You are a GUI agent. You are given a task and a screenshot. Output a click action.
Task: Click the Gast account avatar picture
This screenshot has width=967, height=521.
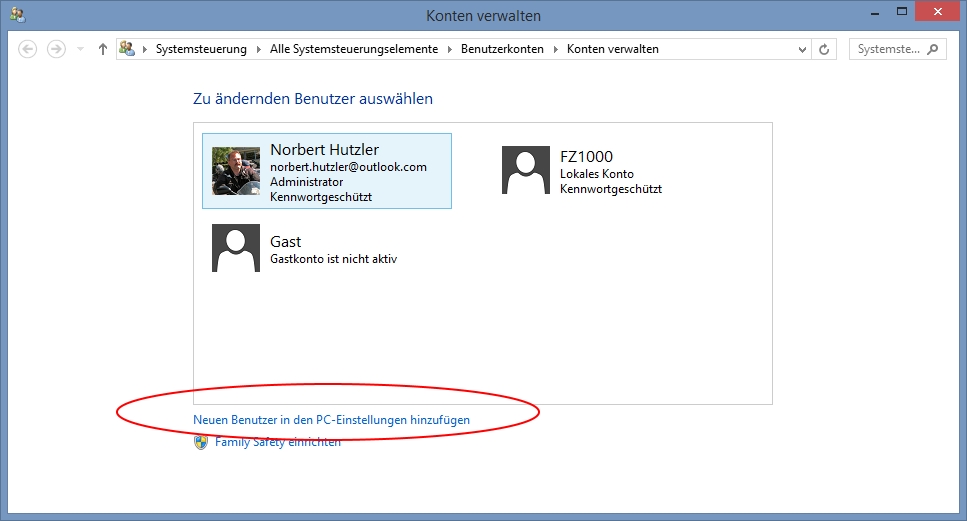point(236,248)
